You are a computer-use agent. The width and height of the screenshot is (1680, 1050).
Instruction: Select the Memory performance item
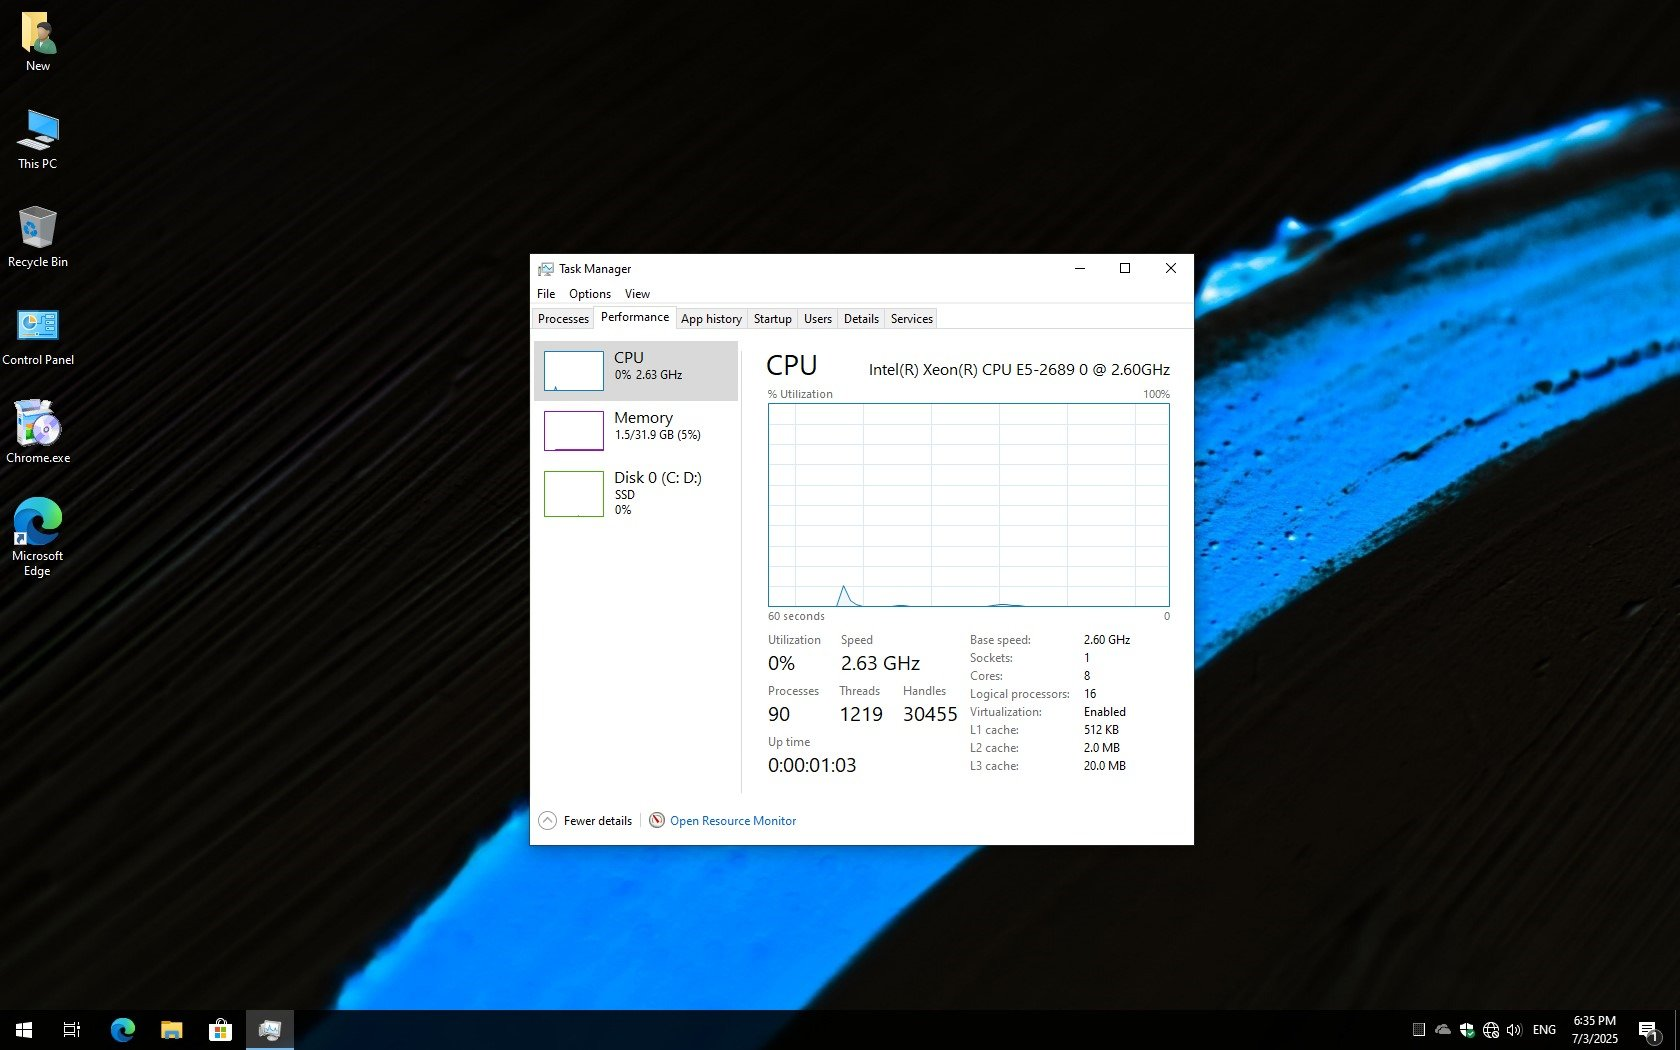[636, 430]
